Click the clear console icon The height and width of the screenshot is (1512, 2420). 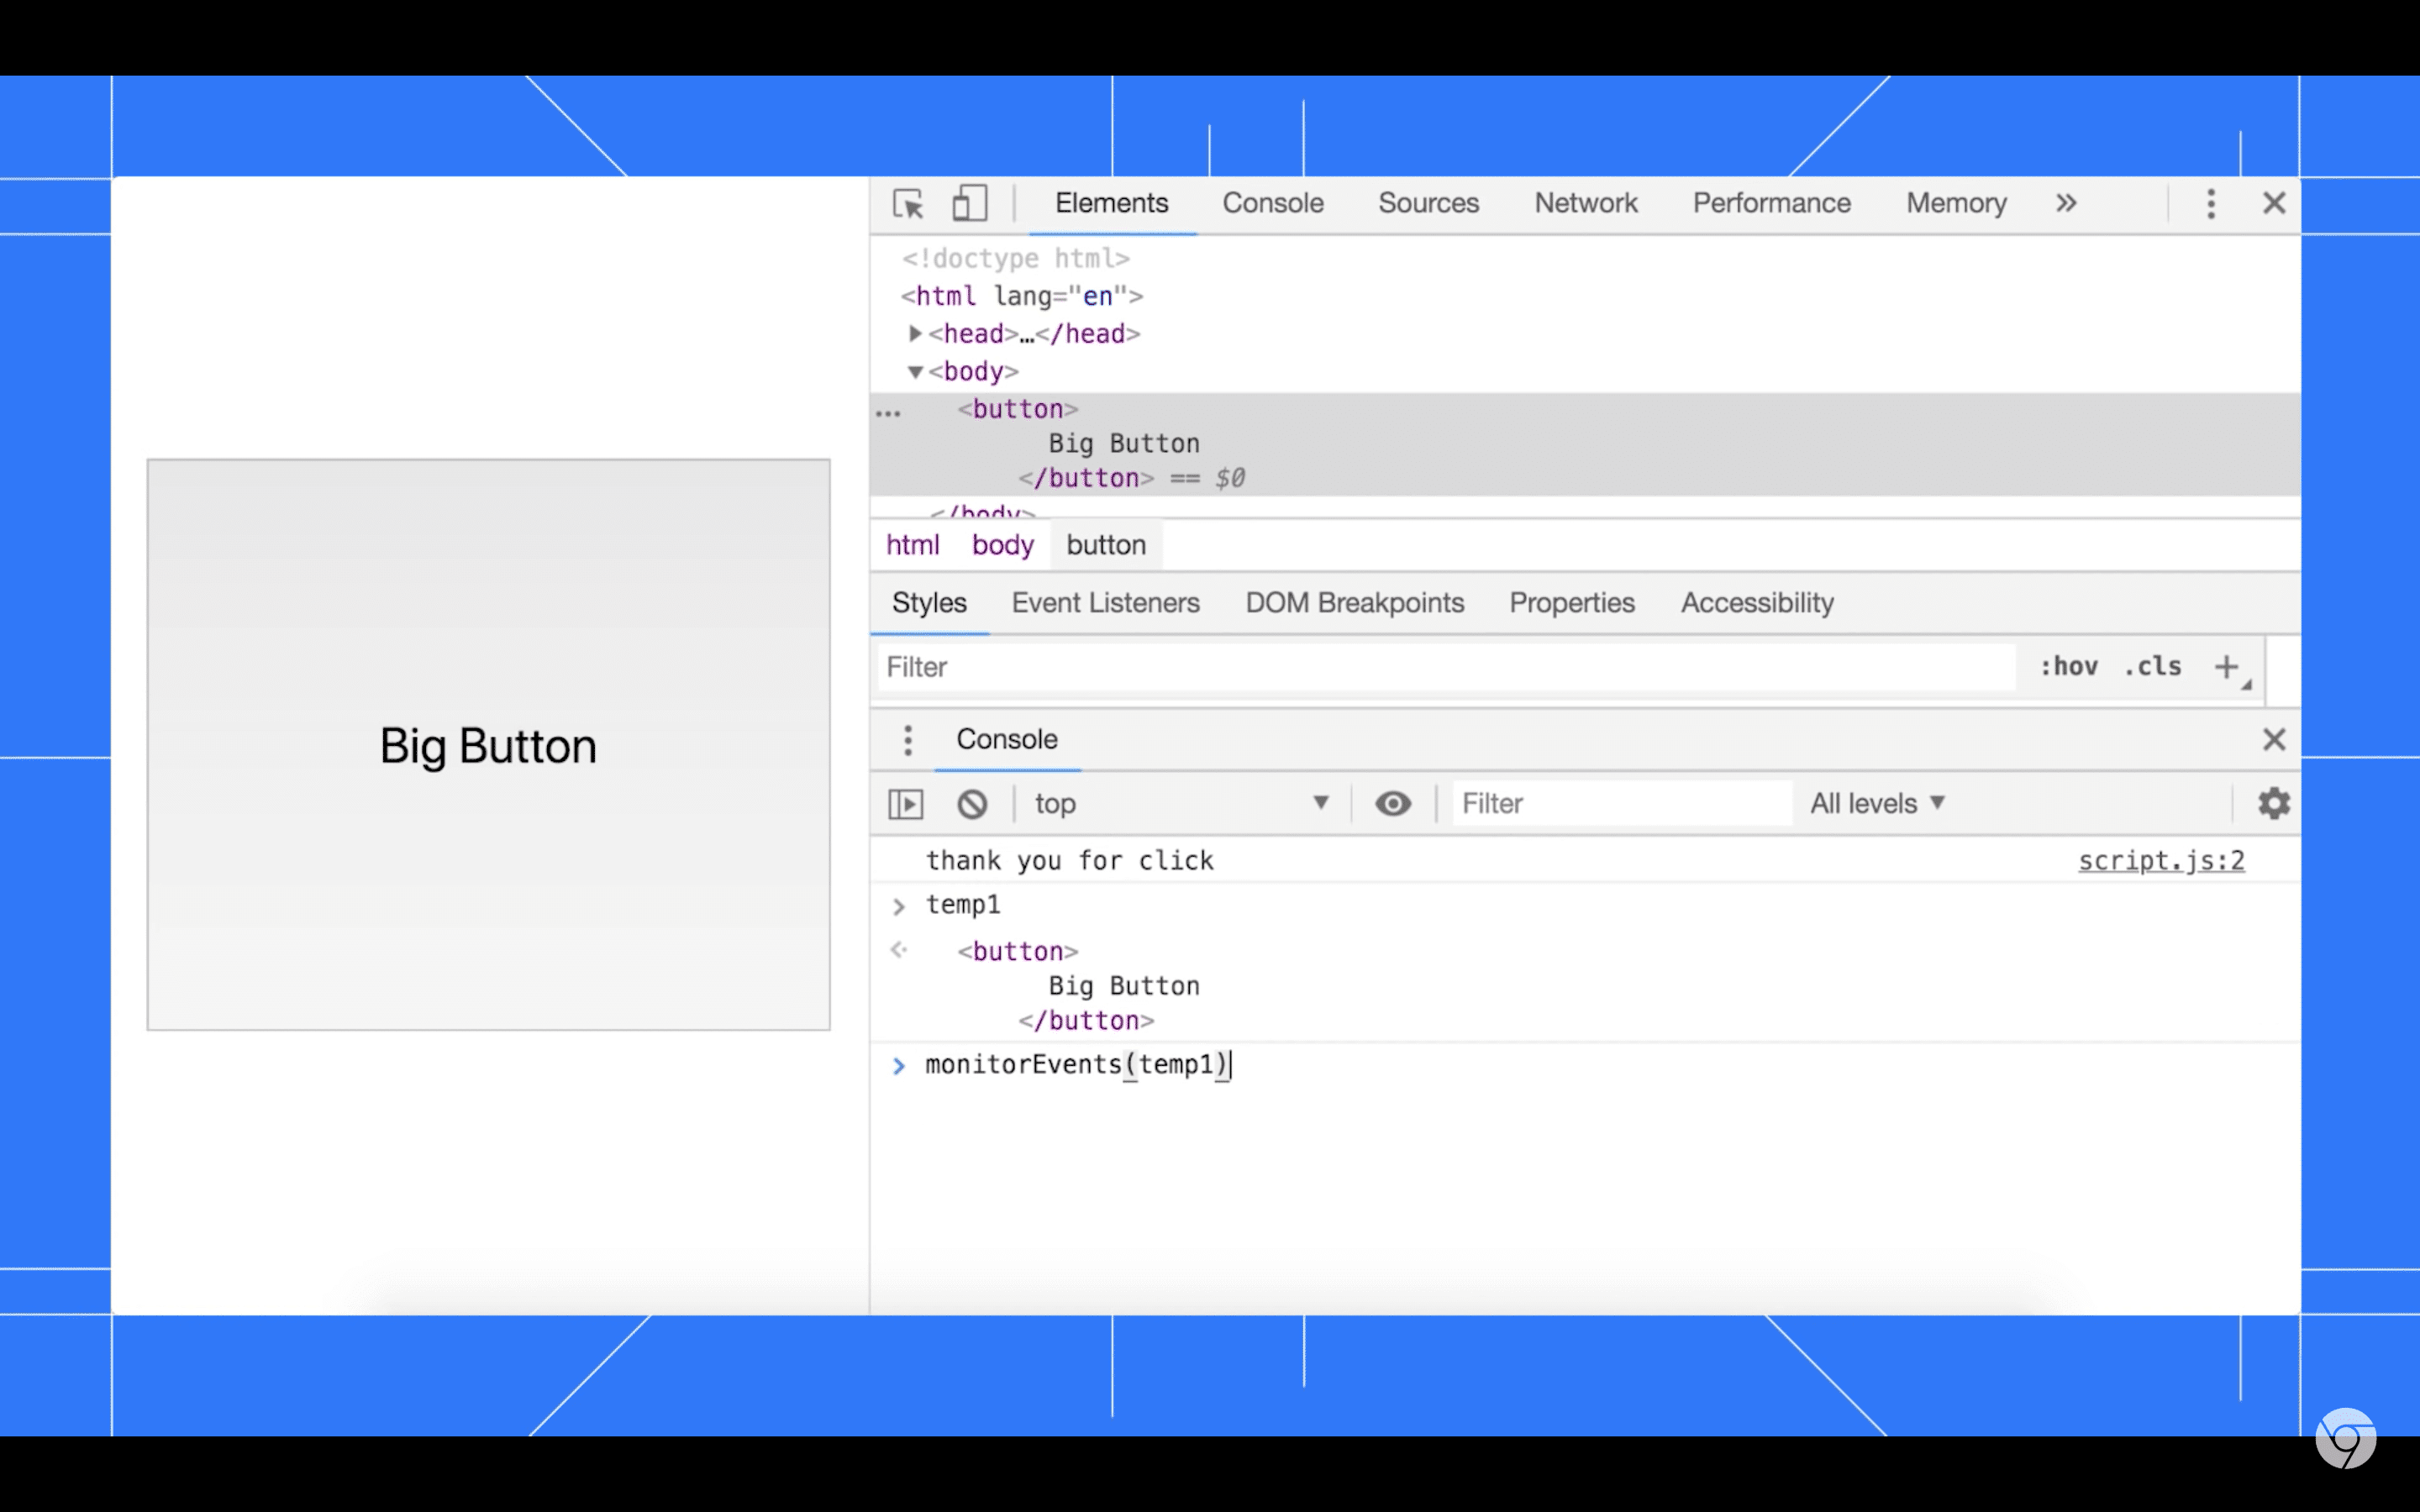click(x=972, y=801)
